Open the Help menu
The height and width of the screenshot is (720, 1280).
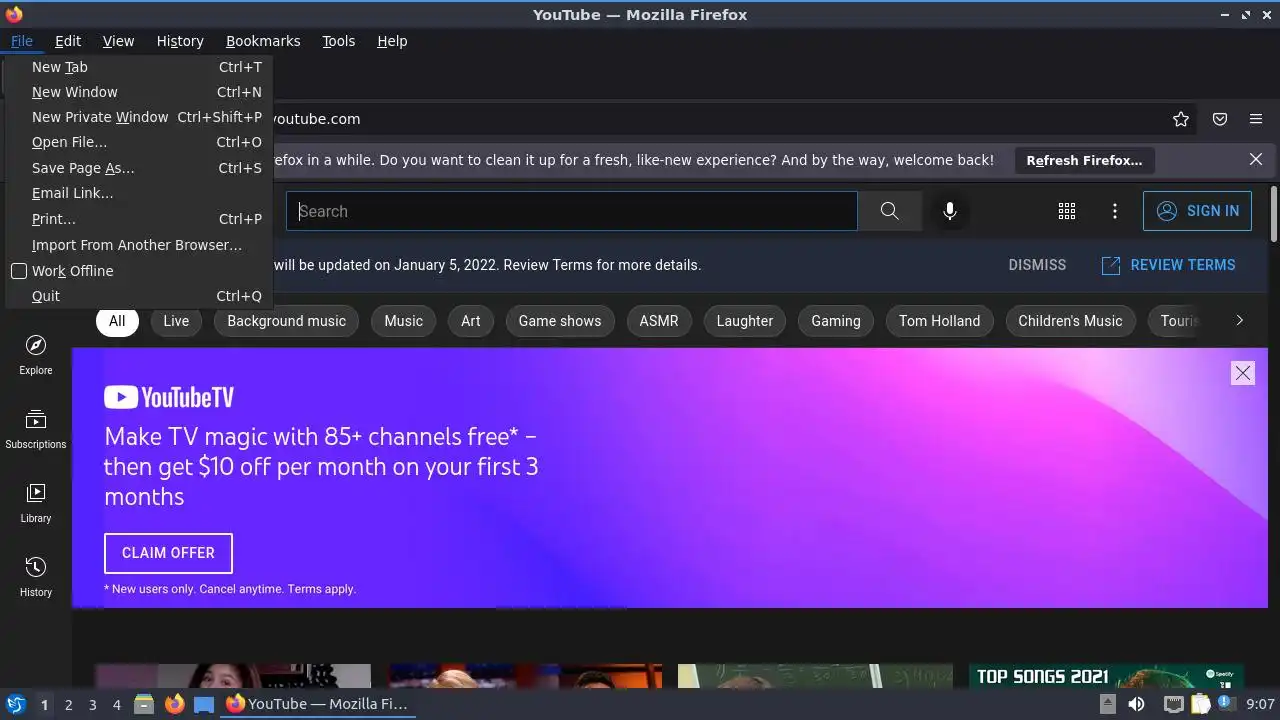(x=392, y=41)
